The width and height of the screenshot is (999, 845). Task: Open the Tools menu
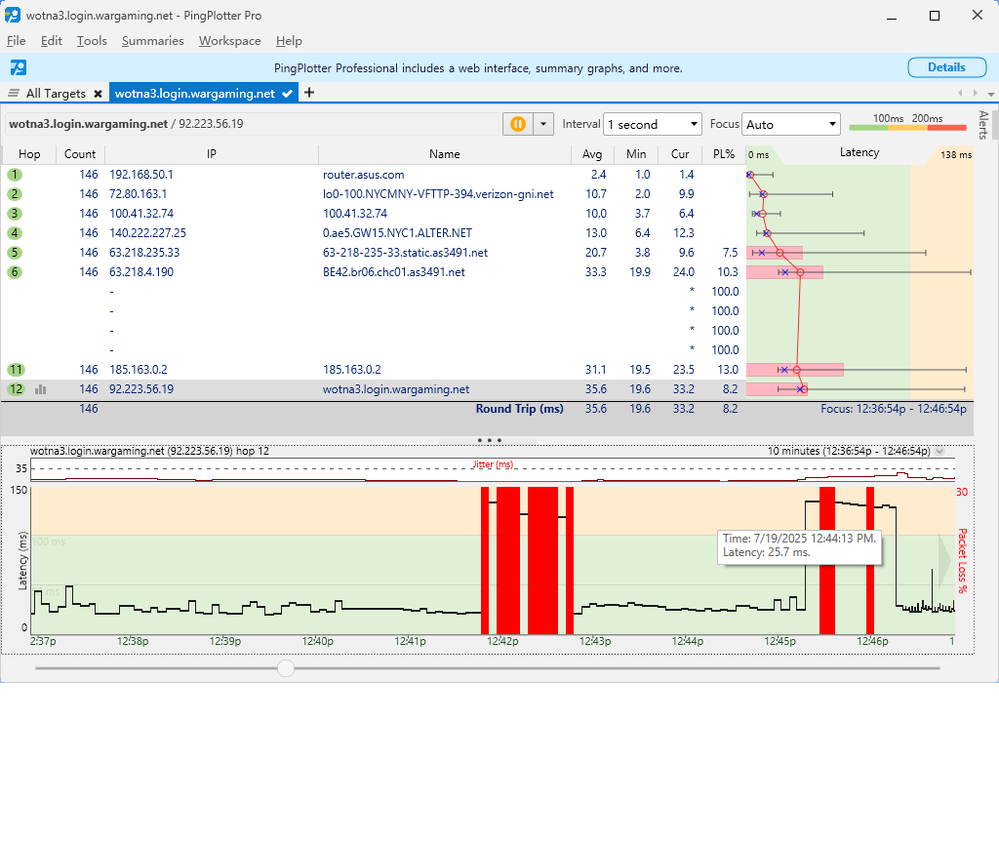coord(92,41)
